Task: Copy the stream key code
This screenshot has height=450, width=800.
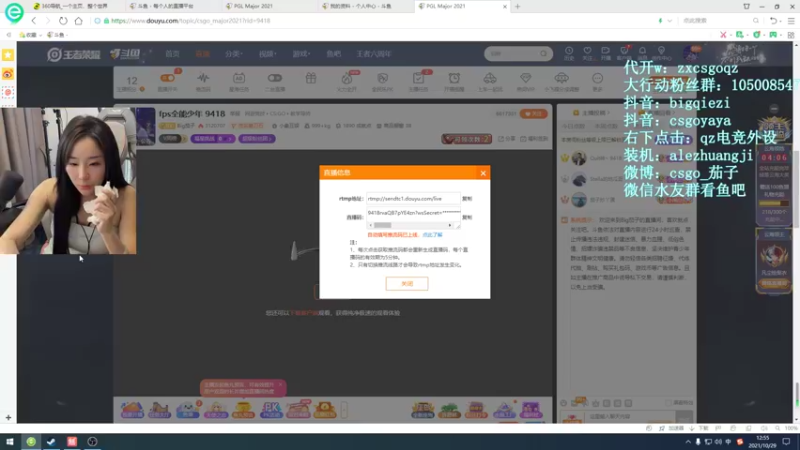Action: (467, 217)
